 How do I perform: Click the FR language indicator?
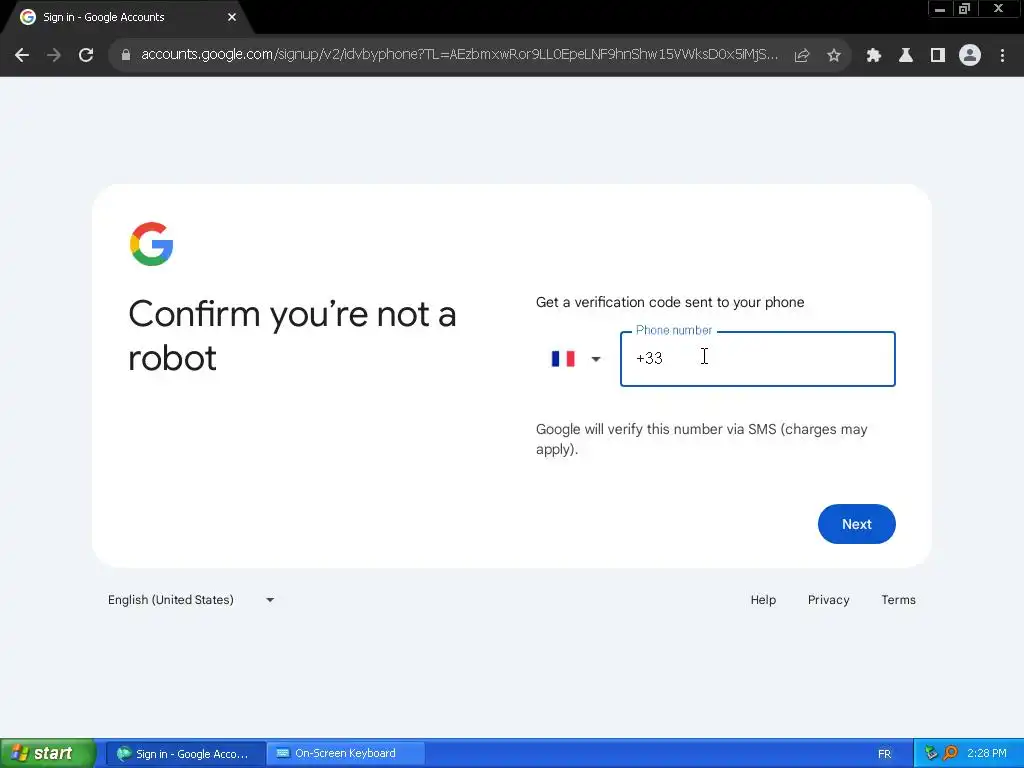(884, 754)
